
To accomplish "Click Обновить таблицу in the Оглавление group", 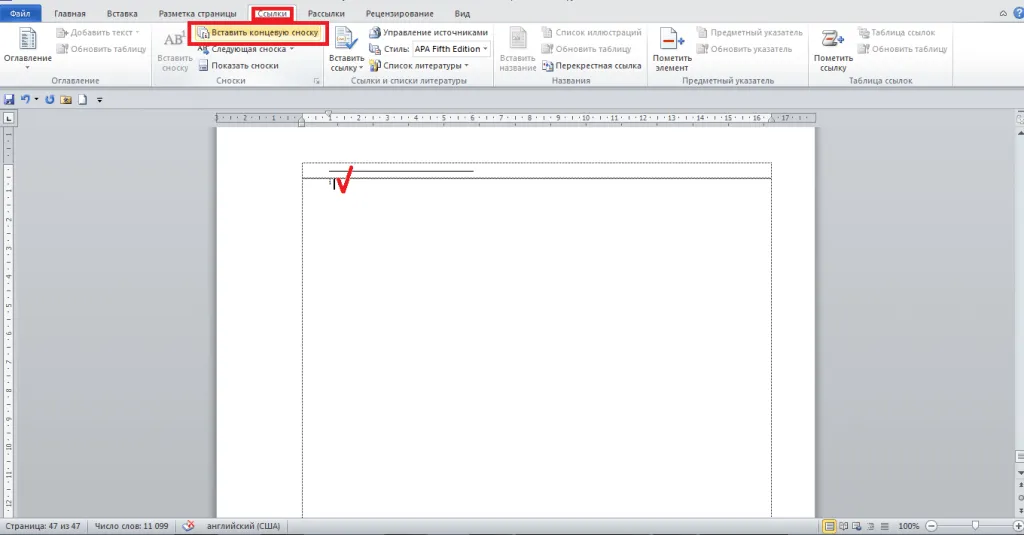I will pos(101,49).
